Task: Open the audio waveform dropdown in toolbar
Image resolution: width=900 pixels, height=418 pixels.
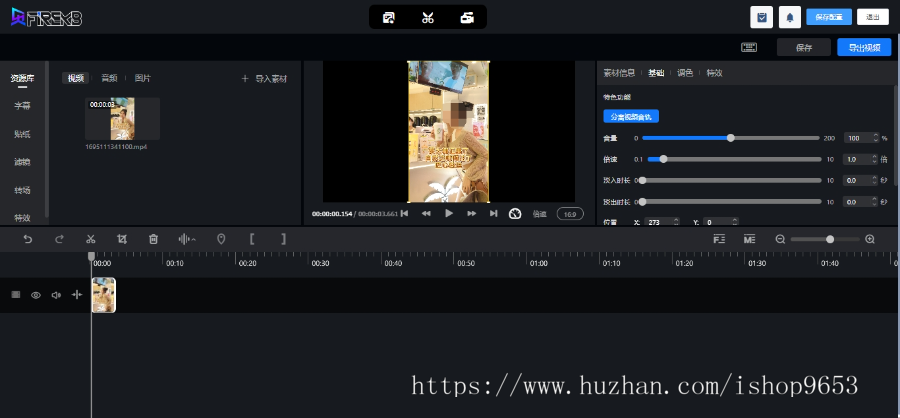Action: (187, 239)
